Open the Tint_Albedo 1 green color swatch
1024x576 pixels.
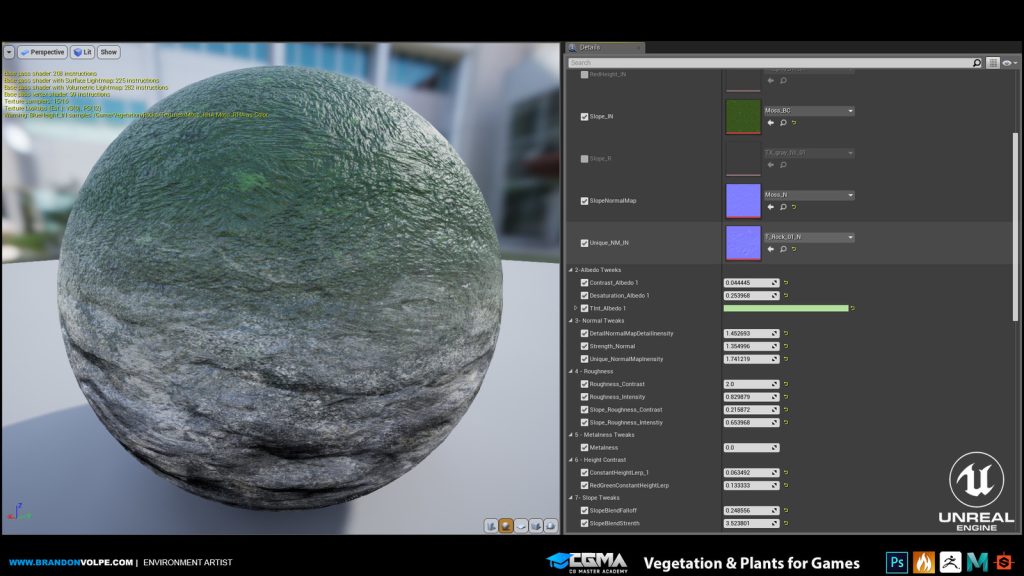coord(785,308)
